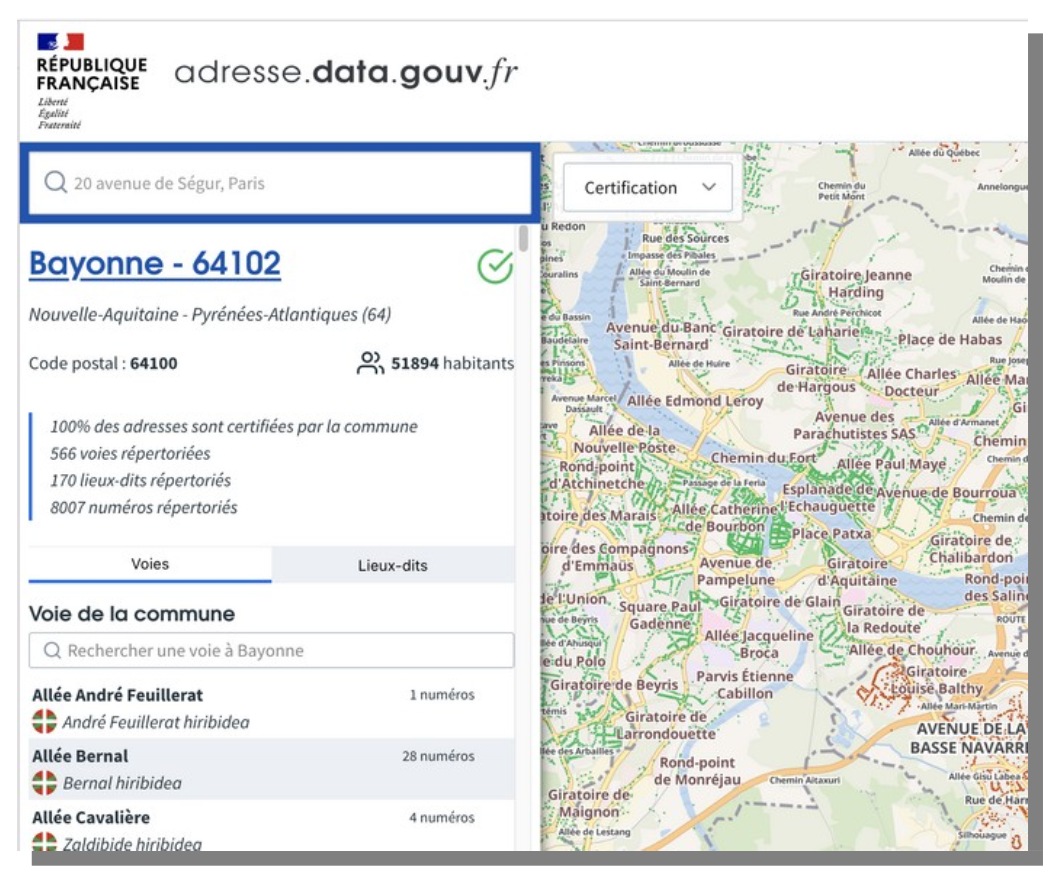Click 'Avenue de Pampelune' map label
This screenshot has width=1064, height=884.
[x=736, y=571]
